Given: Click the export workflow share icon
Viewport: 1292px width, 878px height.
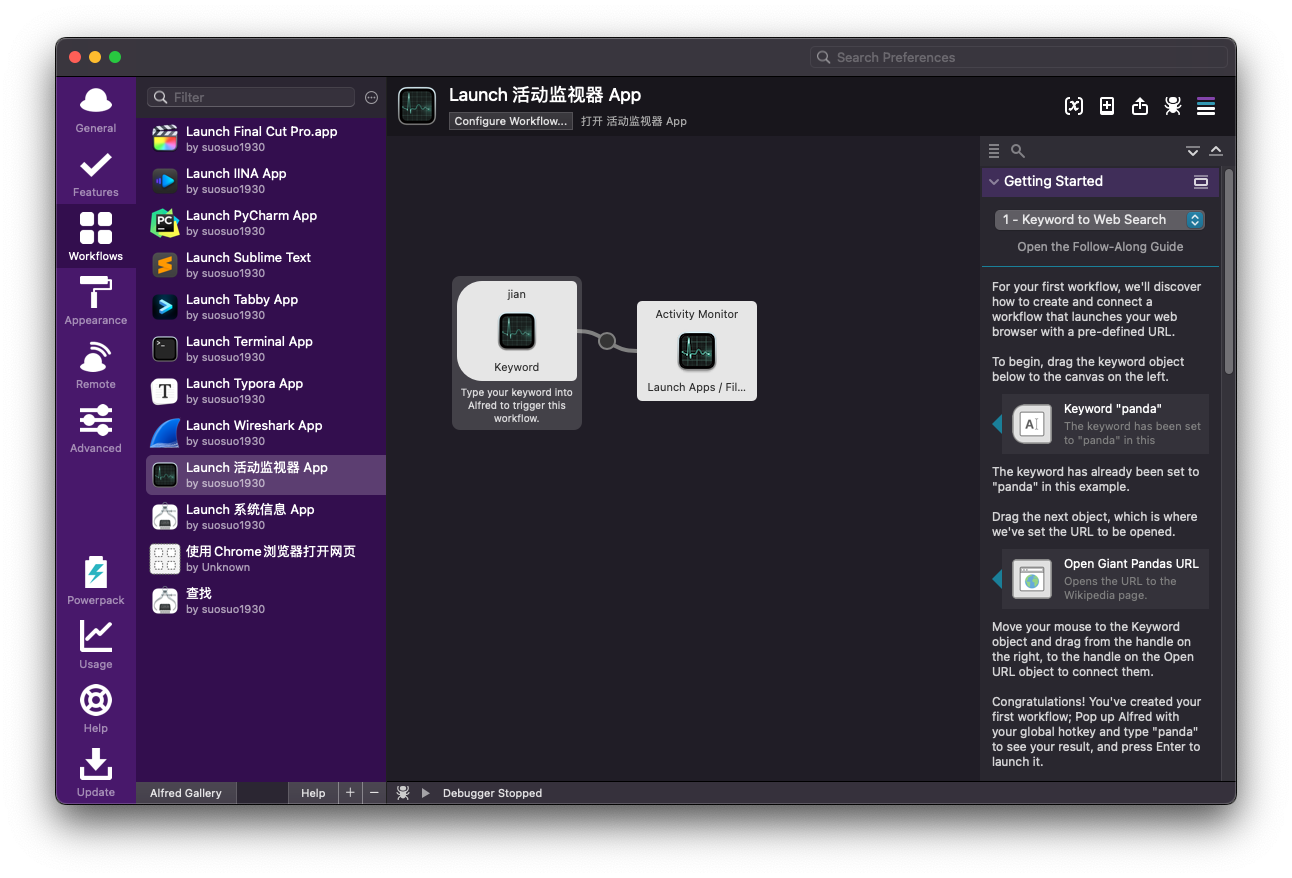Looking at the screenshot, I should click(x=1140, y=106).
